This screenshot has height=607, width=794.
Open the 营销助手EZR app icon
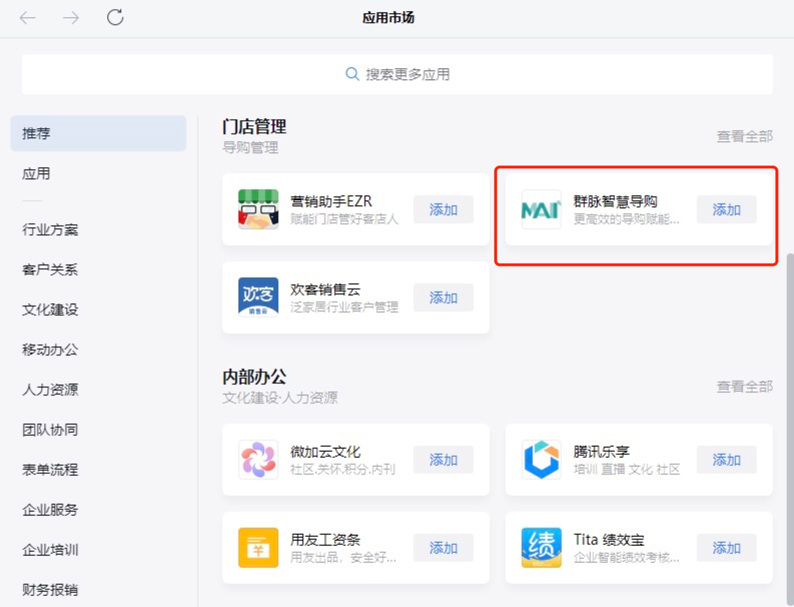258,209
